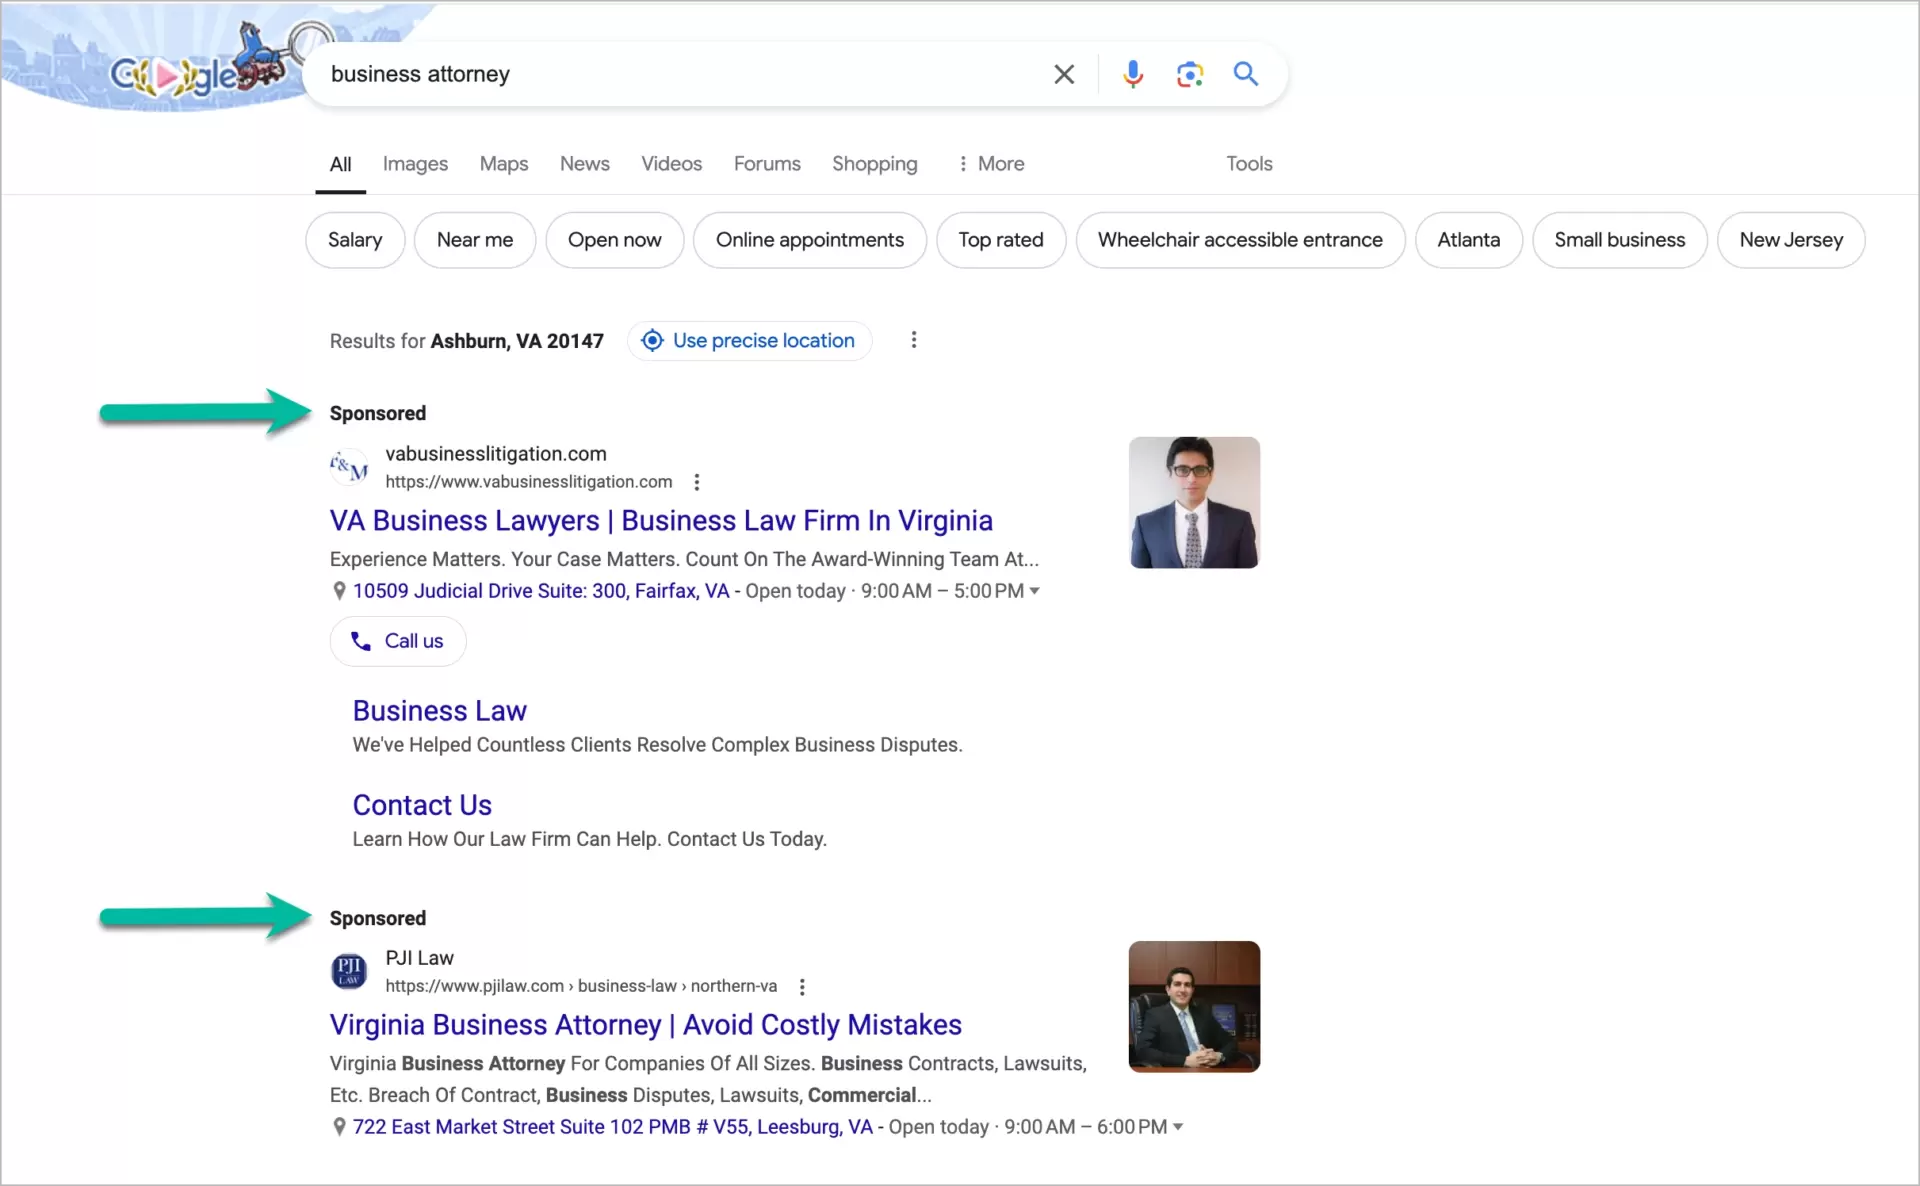Switch to the Maps tab
The image size is (1920, 1186).
click(503, 163)
